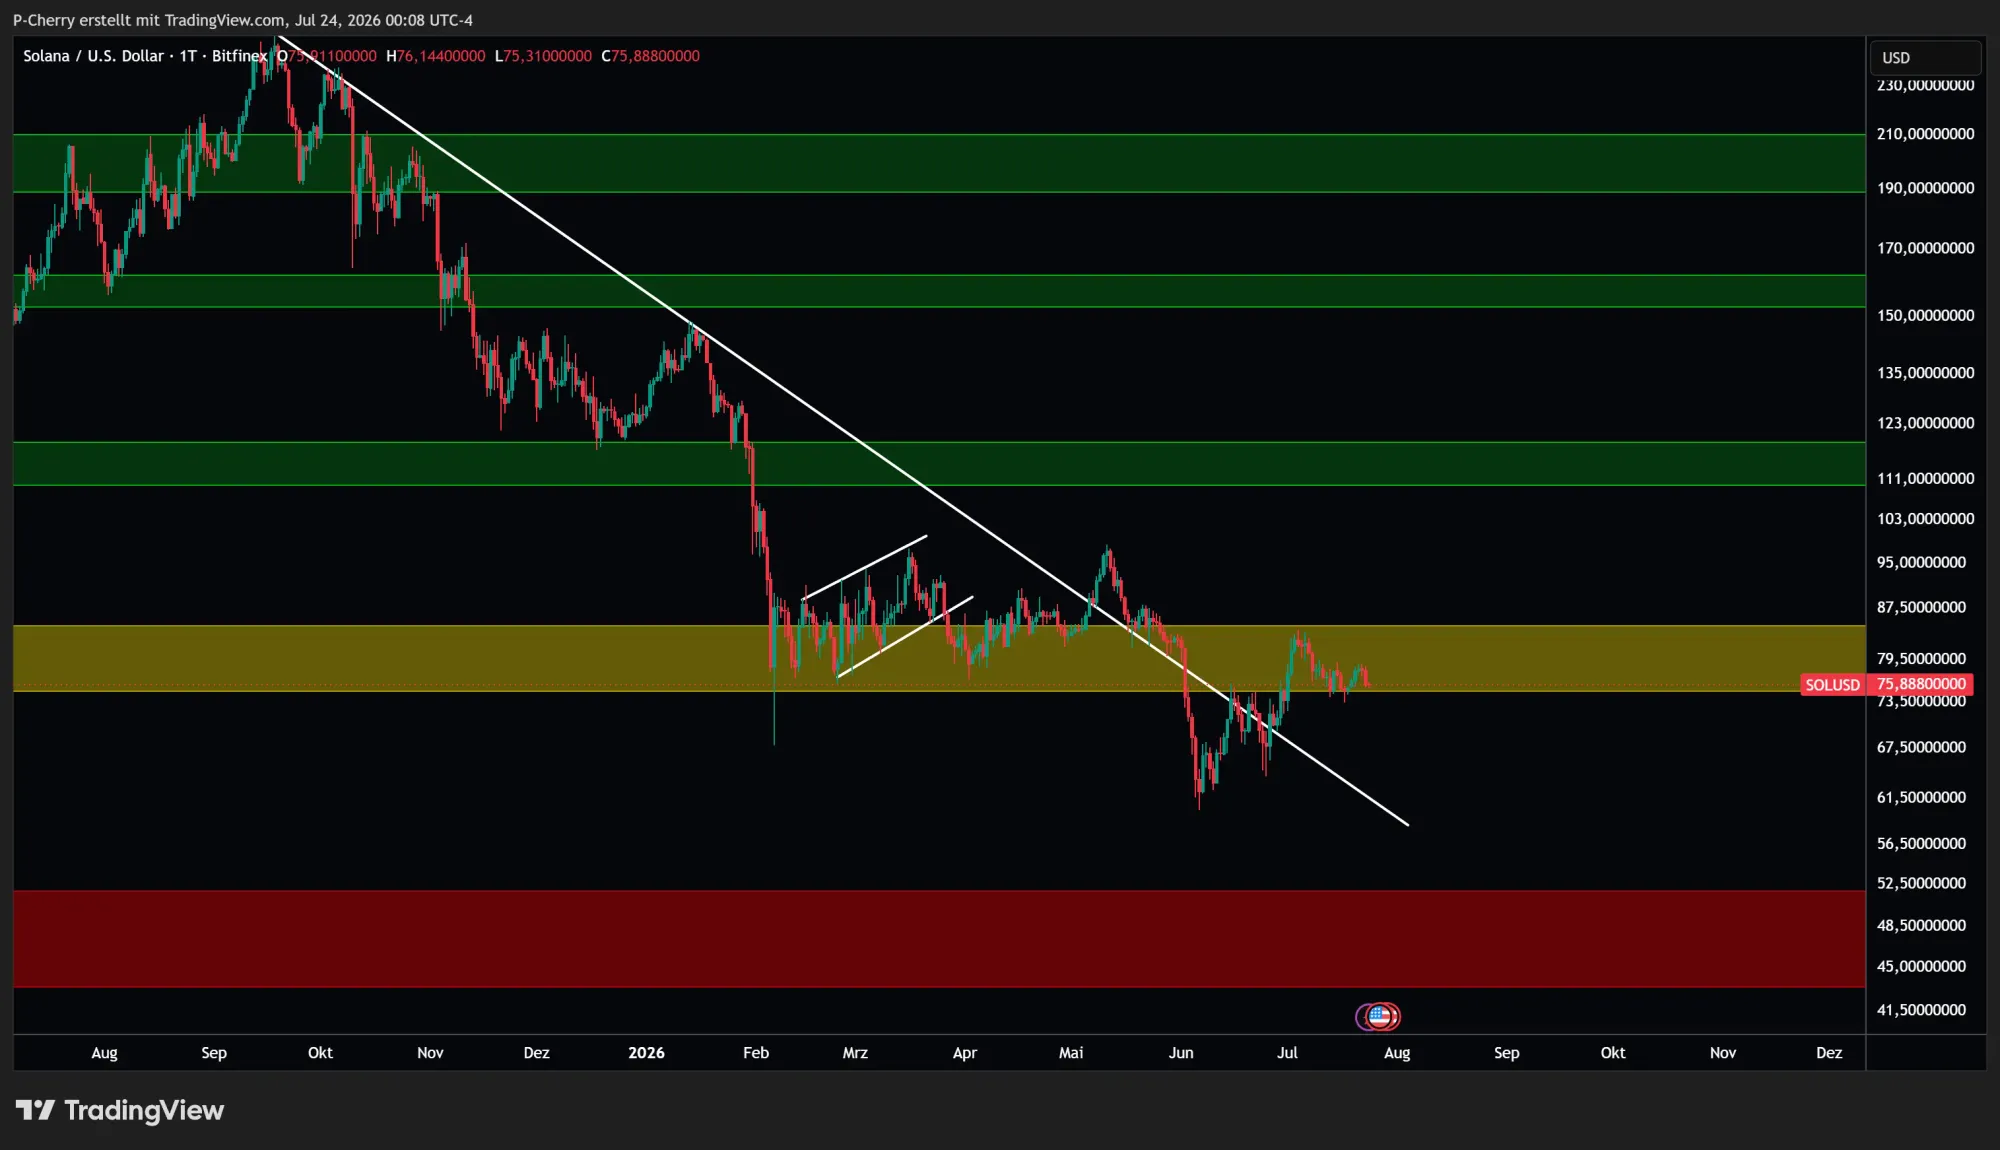Screen dimensions: 2000x1150
Task: Click the 103,00000000 price axis label
Action: coord(1925,519)
